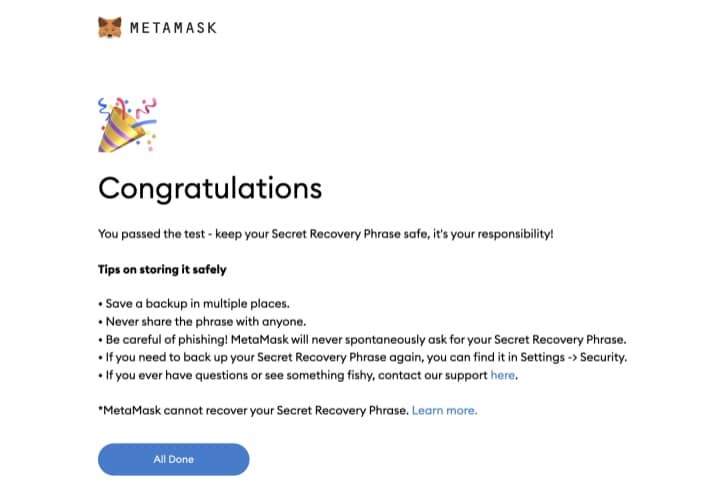Click the 'MetaMask cannot recover' disclaimer text

254,411
